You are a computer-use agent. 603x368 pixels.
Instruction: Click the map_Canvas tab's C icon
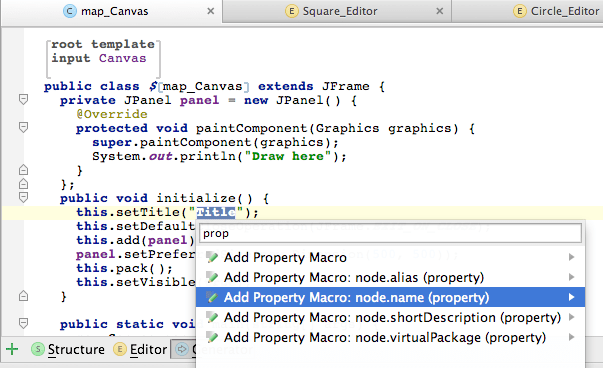point(70,11)
